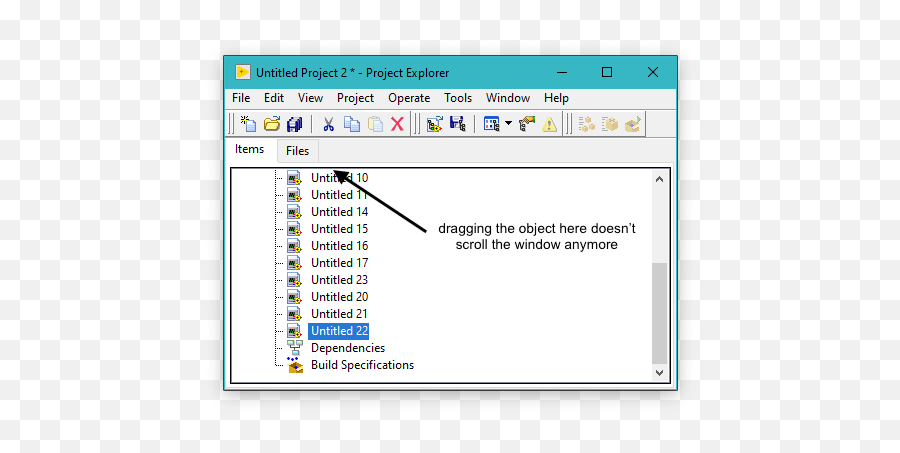
Task: Click the project tree with arrow icon
Action: coord(435,123)
